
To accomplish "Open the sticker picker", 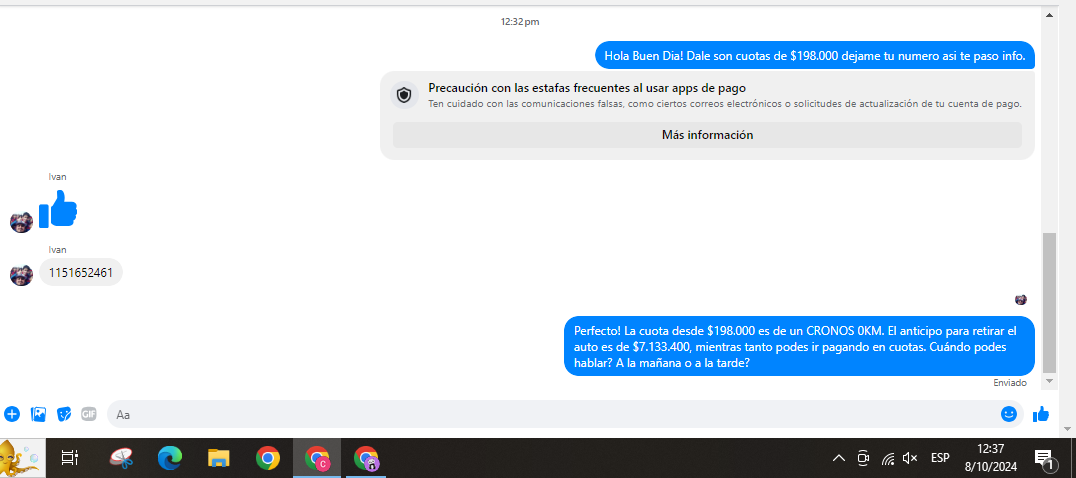I will (x=64, y=414).
